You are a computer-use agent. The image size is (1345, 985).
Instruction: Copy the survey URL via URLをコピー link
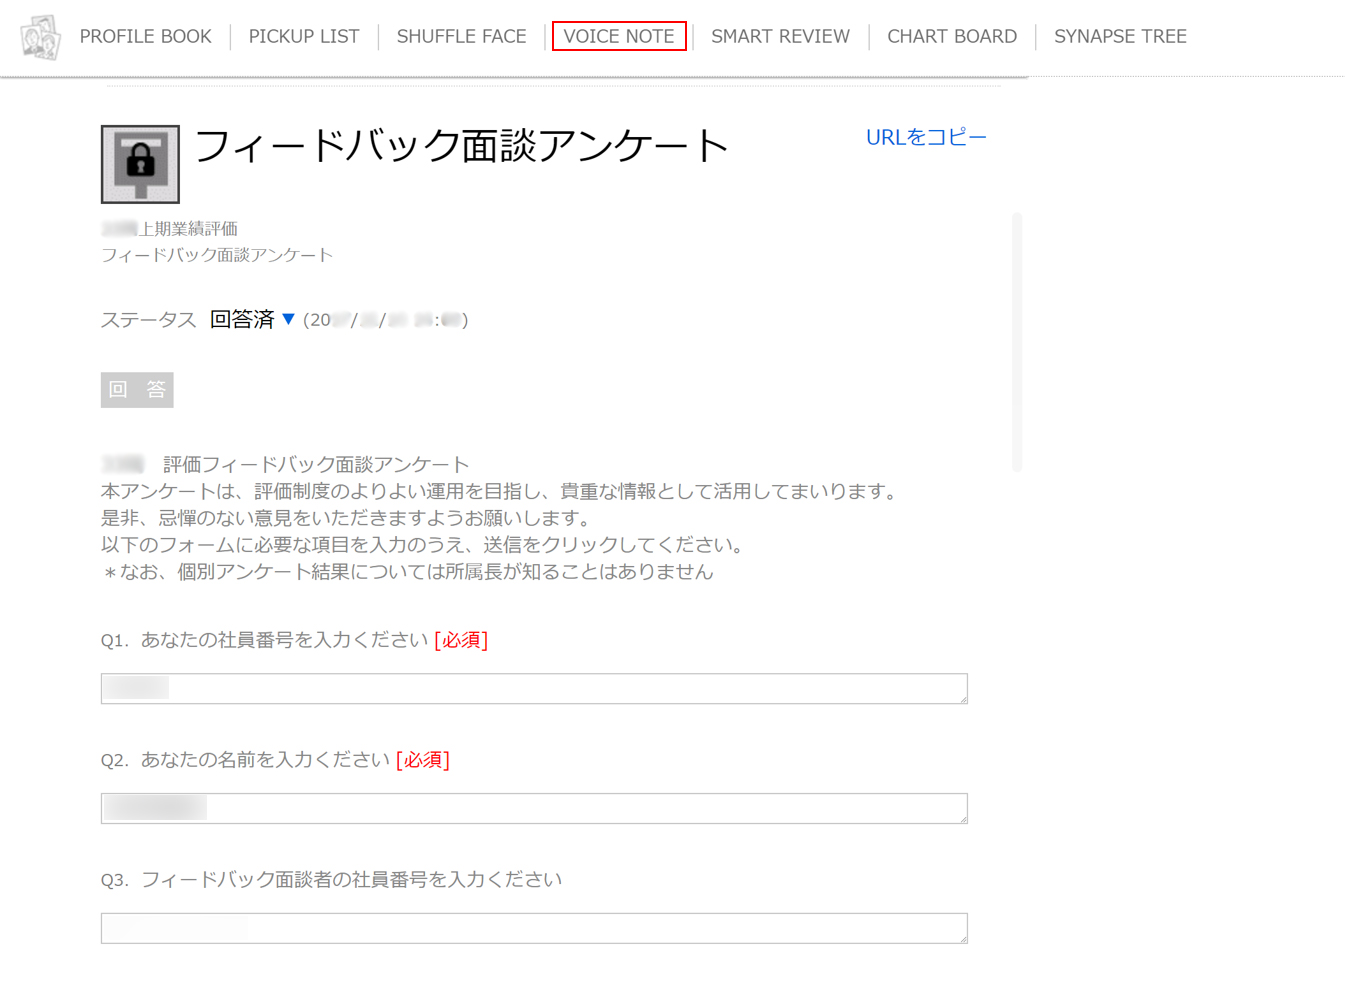(926, 137)
